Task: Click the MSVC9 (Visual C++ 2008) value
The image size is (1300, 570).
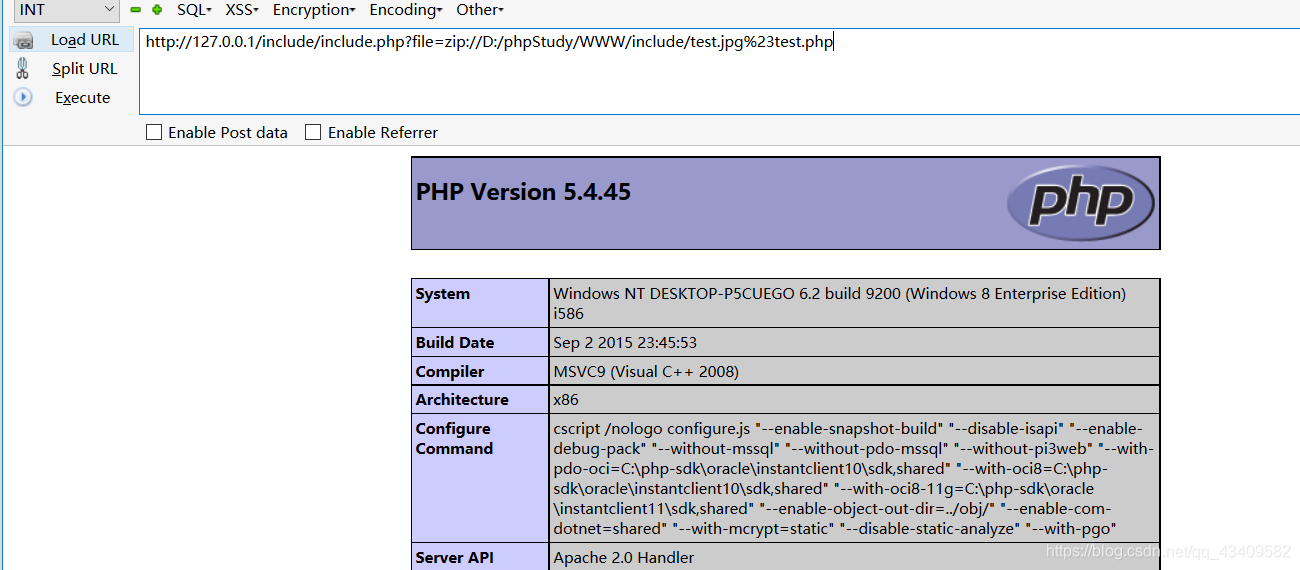Action: click(646, 371)
